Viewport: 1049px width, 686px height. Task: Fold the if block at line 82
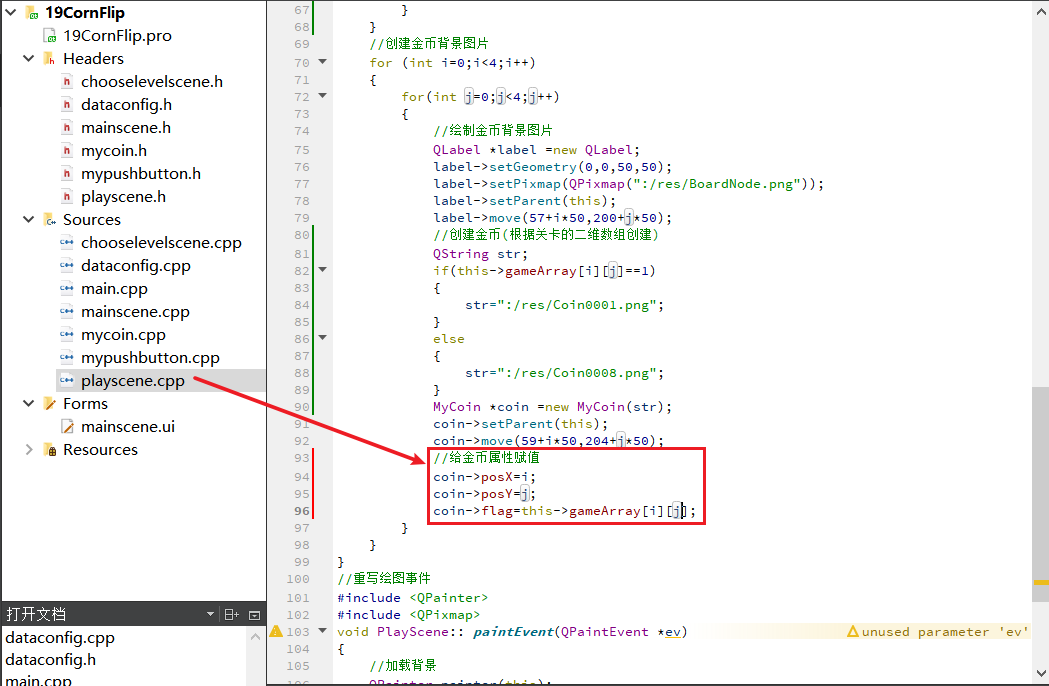322,270
